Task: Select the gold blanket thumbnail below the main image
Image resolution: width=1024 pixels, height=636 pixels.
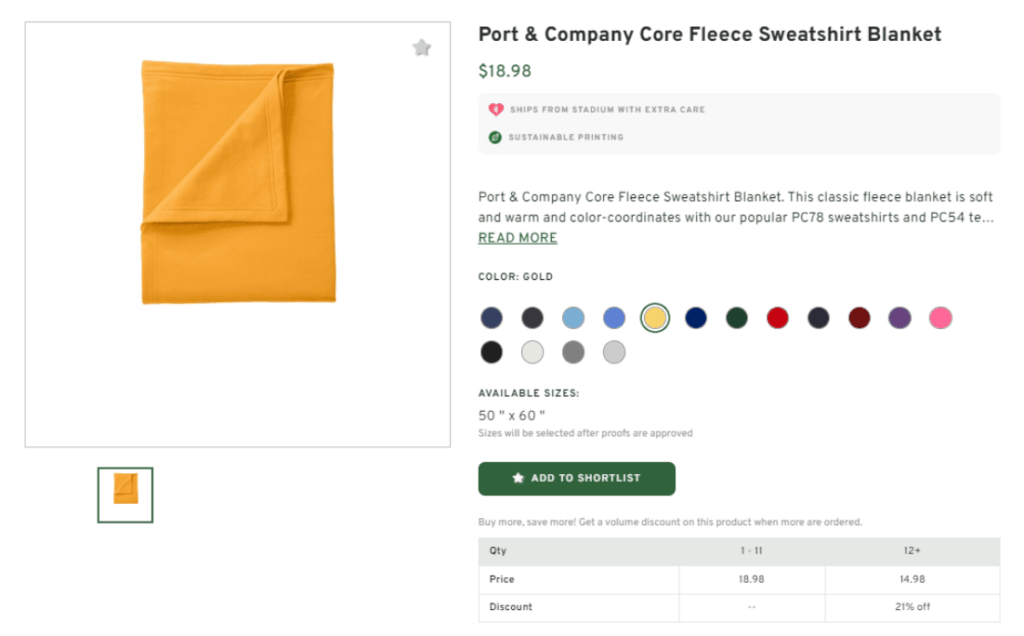Action: coord(124,494)
